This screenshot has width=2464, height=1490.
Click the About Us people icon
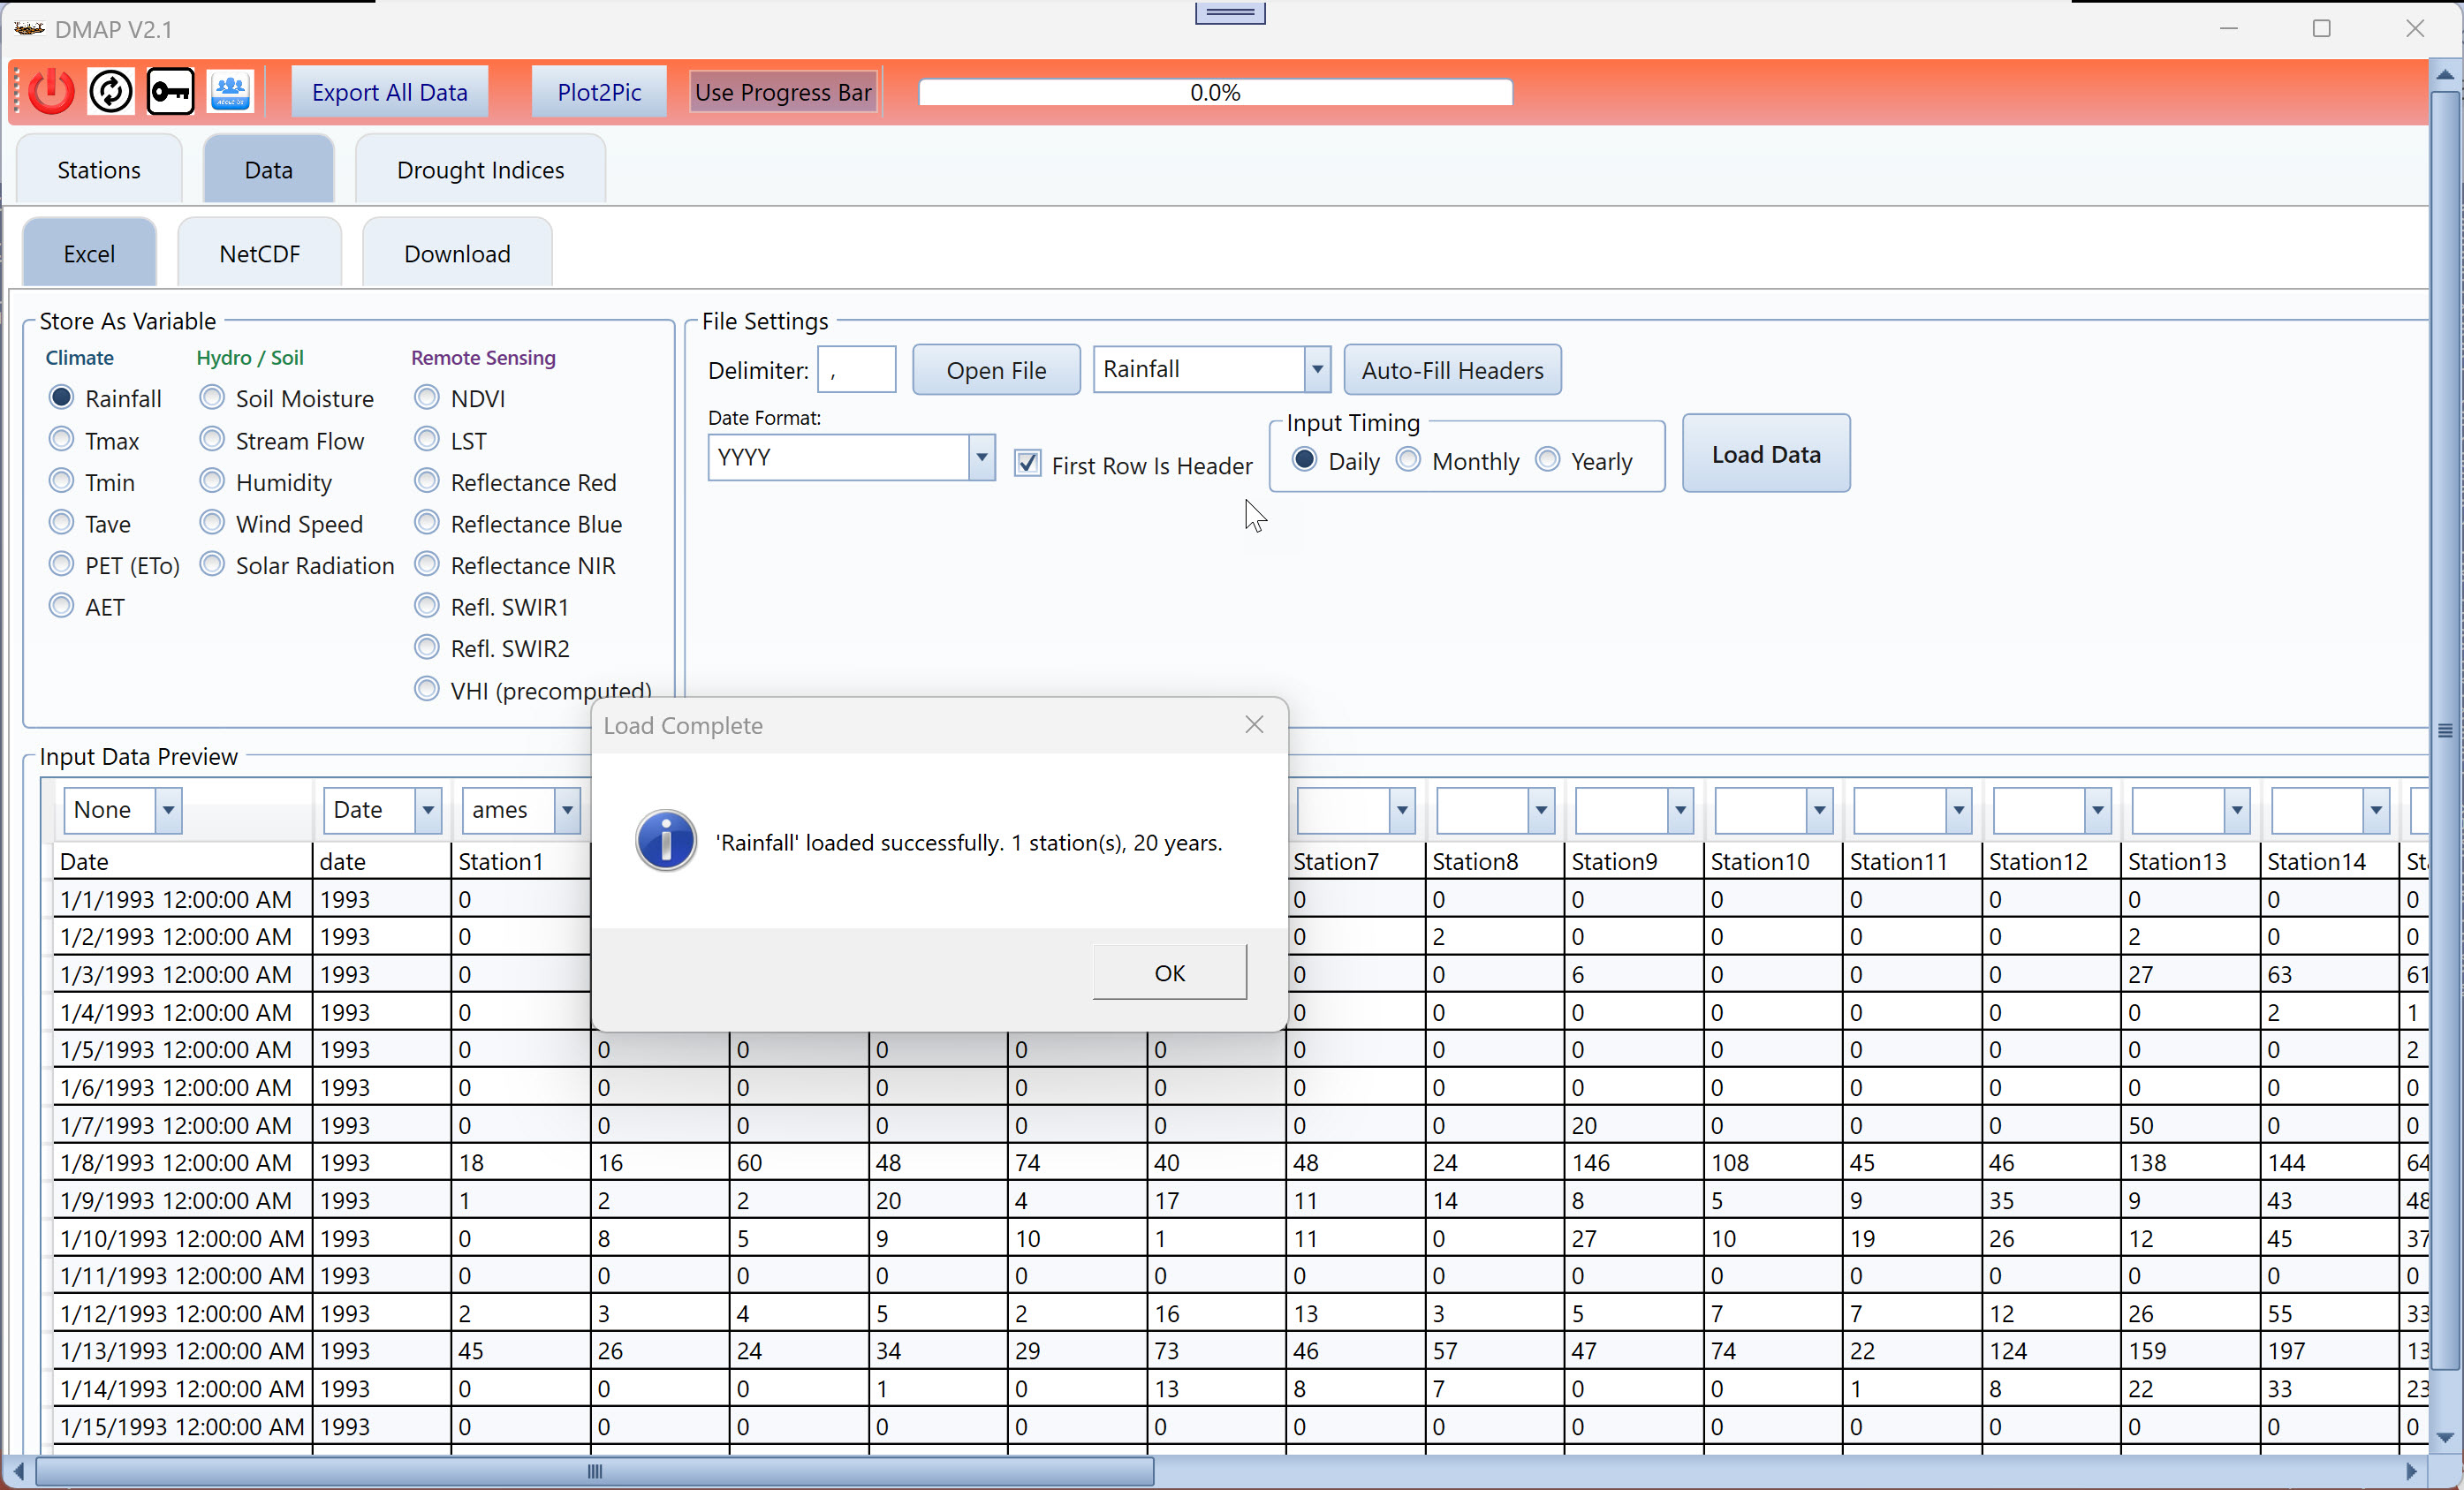point(231,92)
